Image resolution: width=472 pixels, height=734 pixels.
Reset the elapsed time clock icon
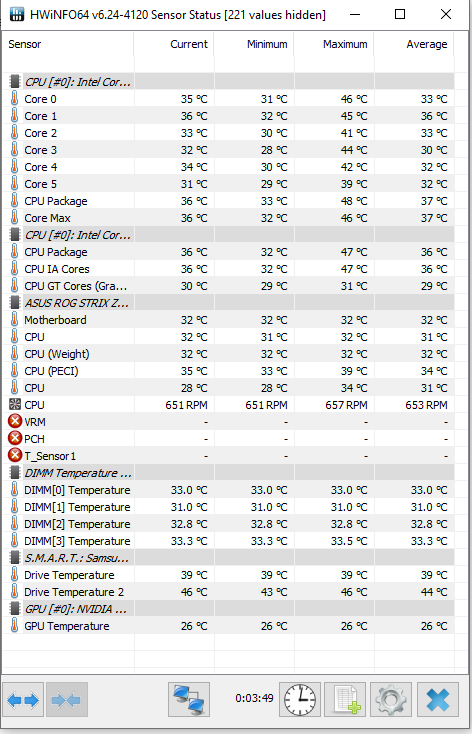(300, 700)
